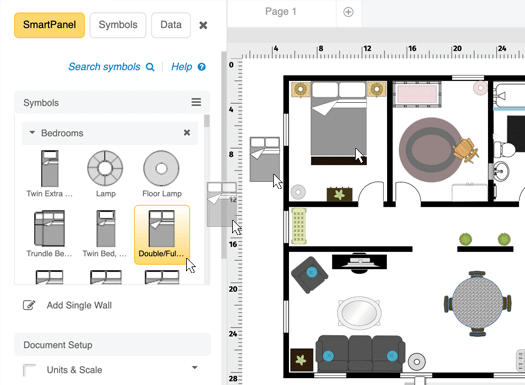Select the TV on the wall
The height and width of the screenshot is (385, 525).
[x=359, y=262]
